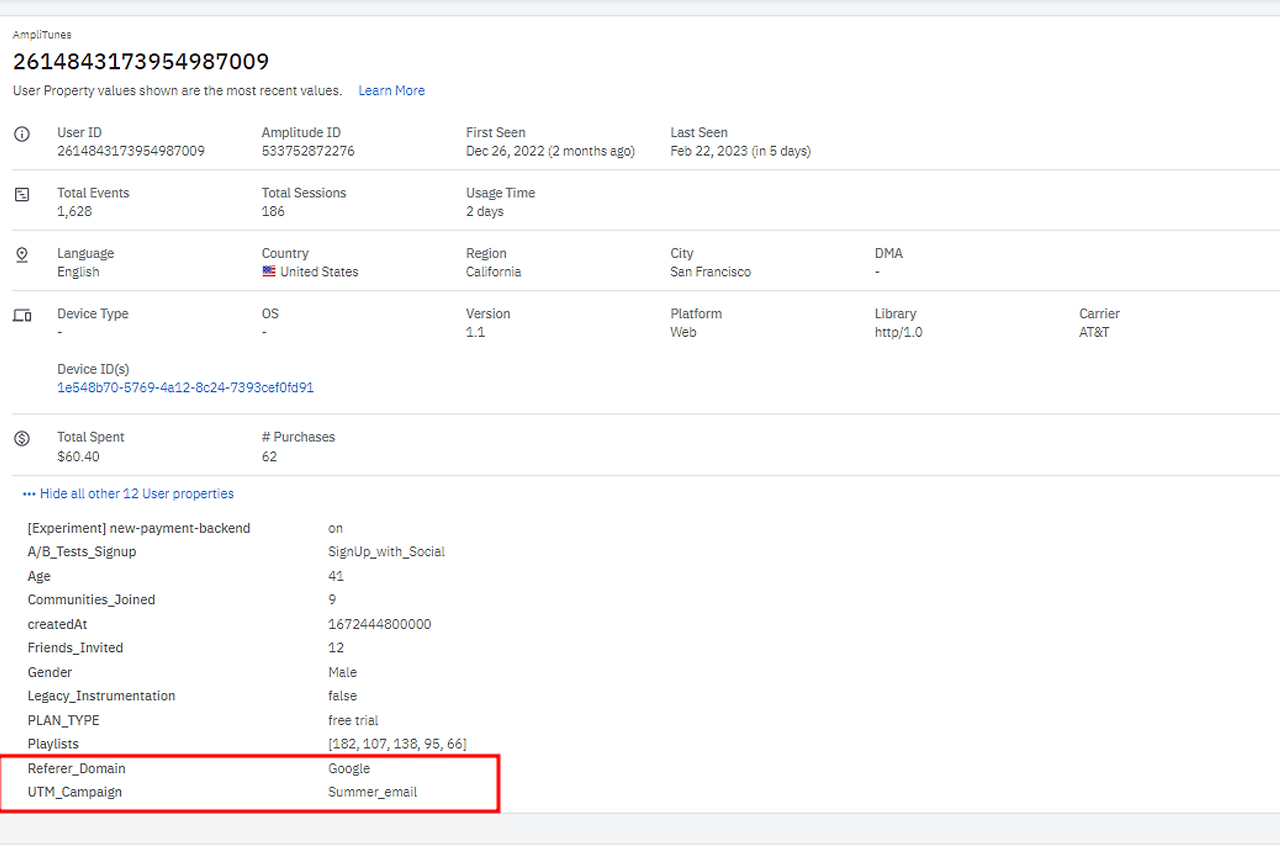Image resolution: width=1280 pixels, height=847 pixels.
Task: Click Total Sessions value 186
Action: 273,212
